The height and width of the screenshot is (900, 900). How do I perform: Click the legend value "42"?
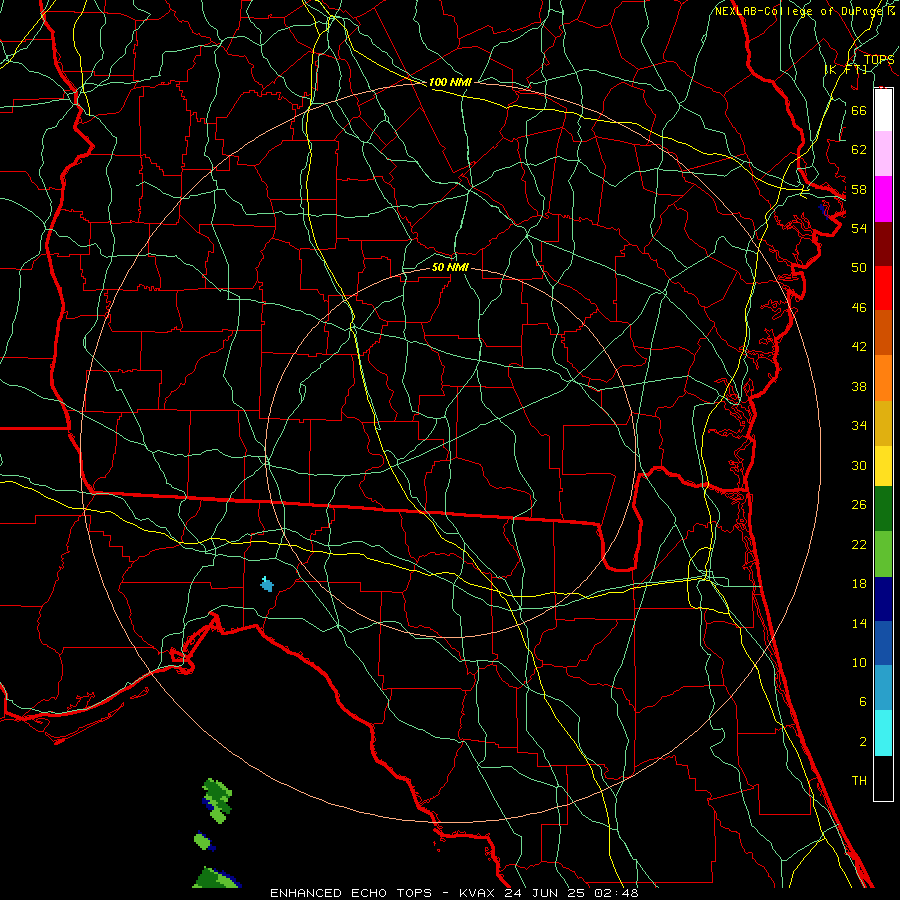pos(859,346)
